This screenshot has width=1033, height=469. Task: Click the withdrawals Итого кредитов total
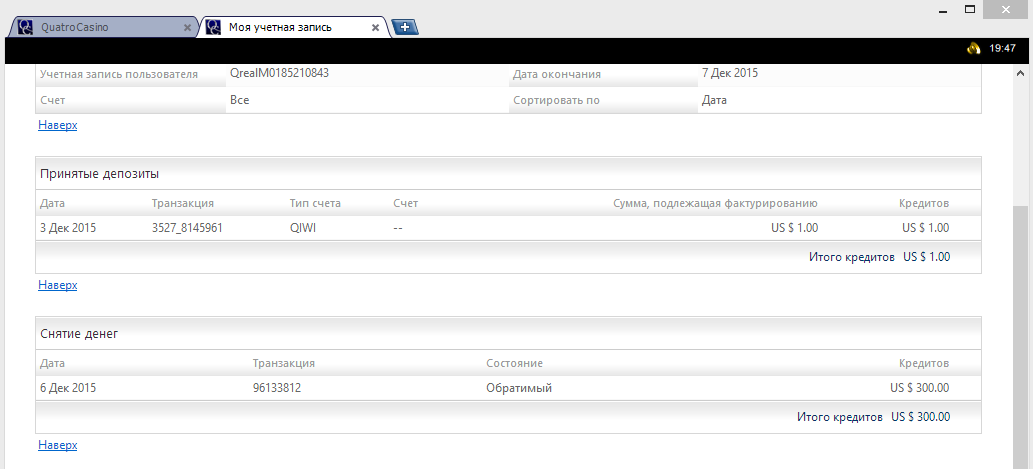tap(874, 417)
